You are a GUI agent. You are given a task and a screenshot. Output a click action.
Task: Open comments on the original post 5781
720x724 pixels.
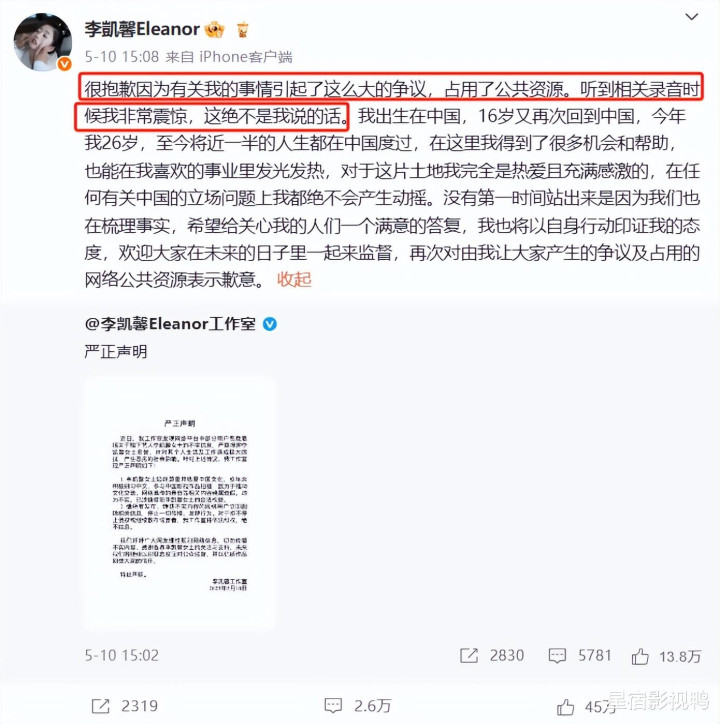[x=580, y=655]
